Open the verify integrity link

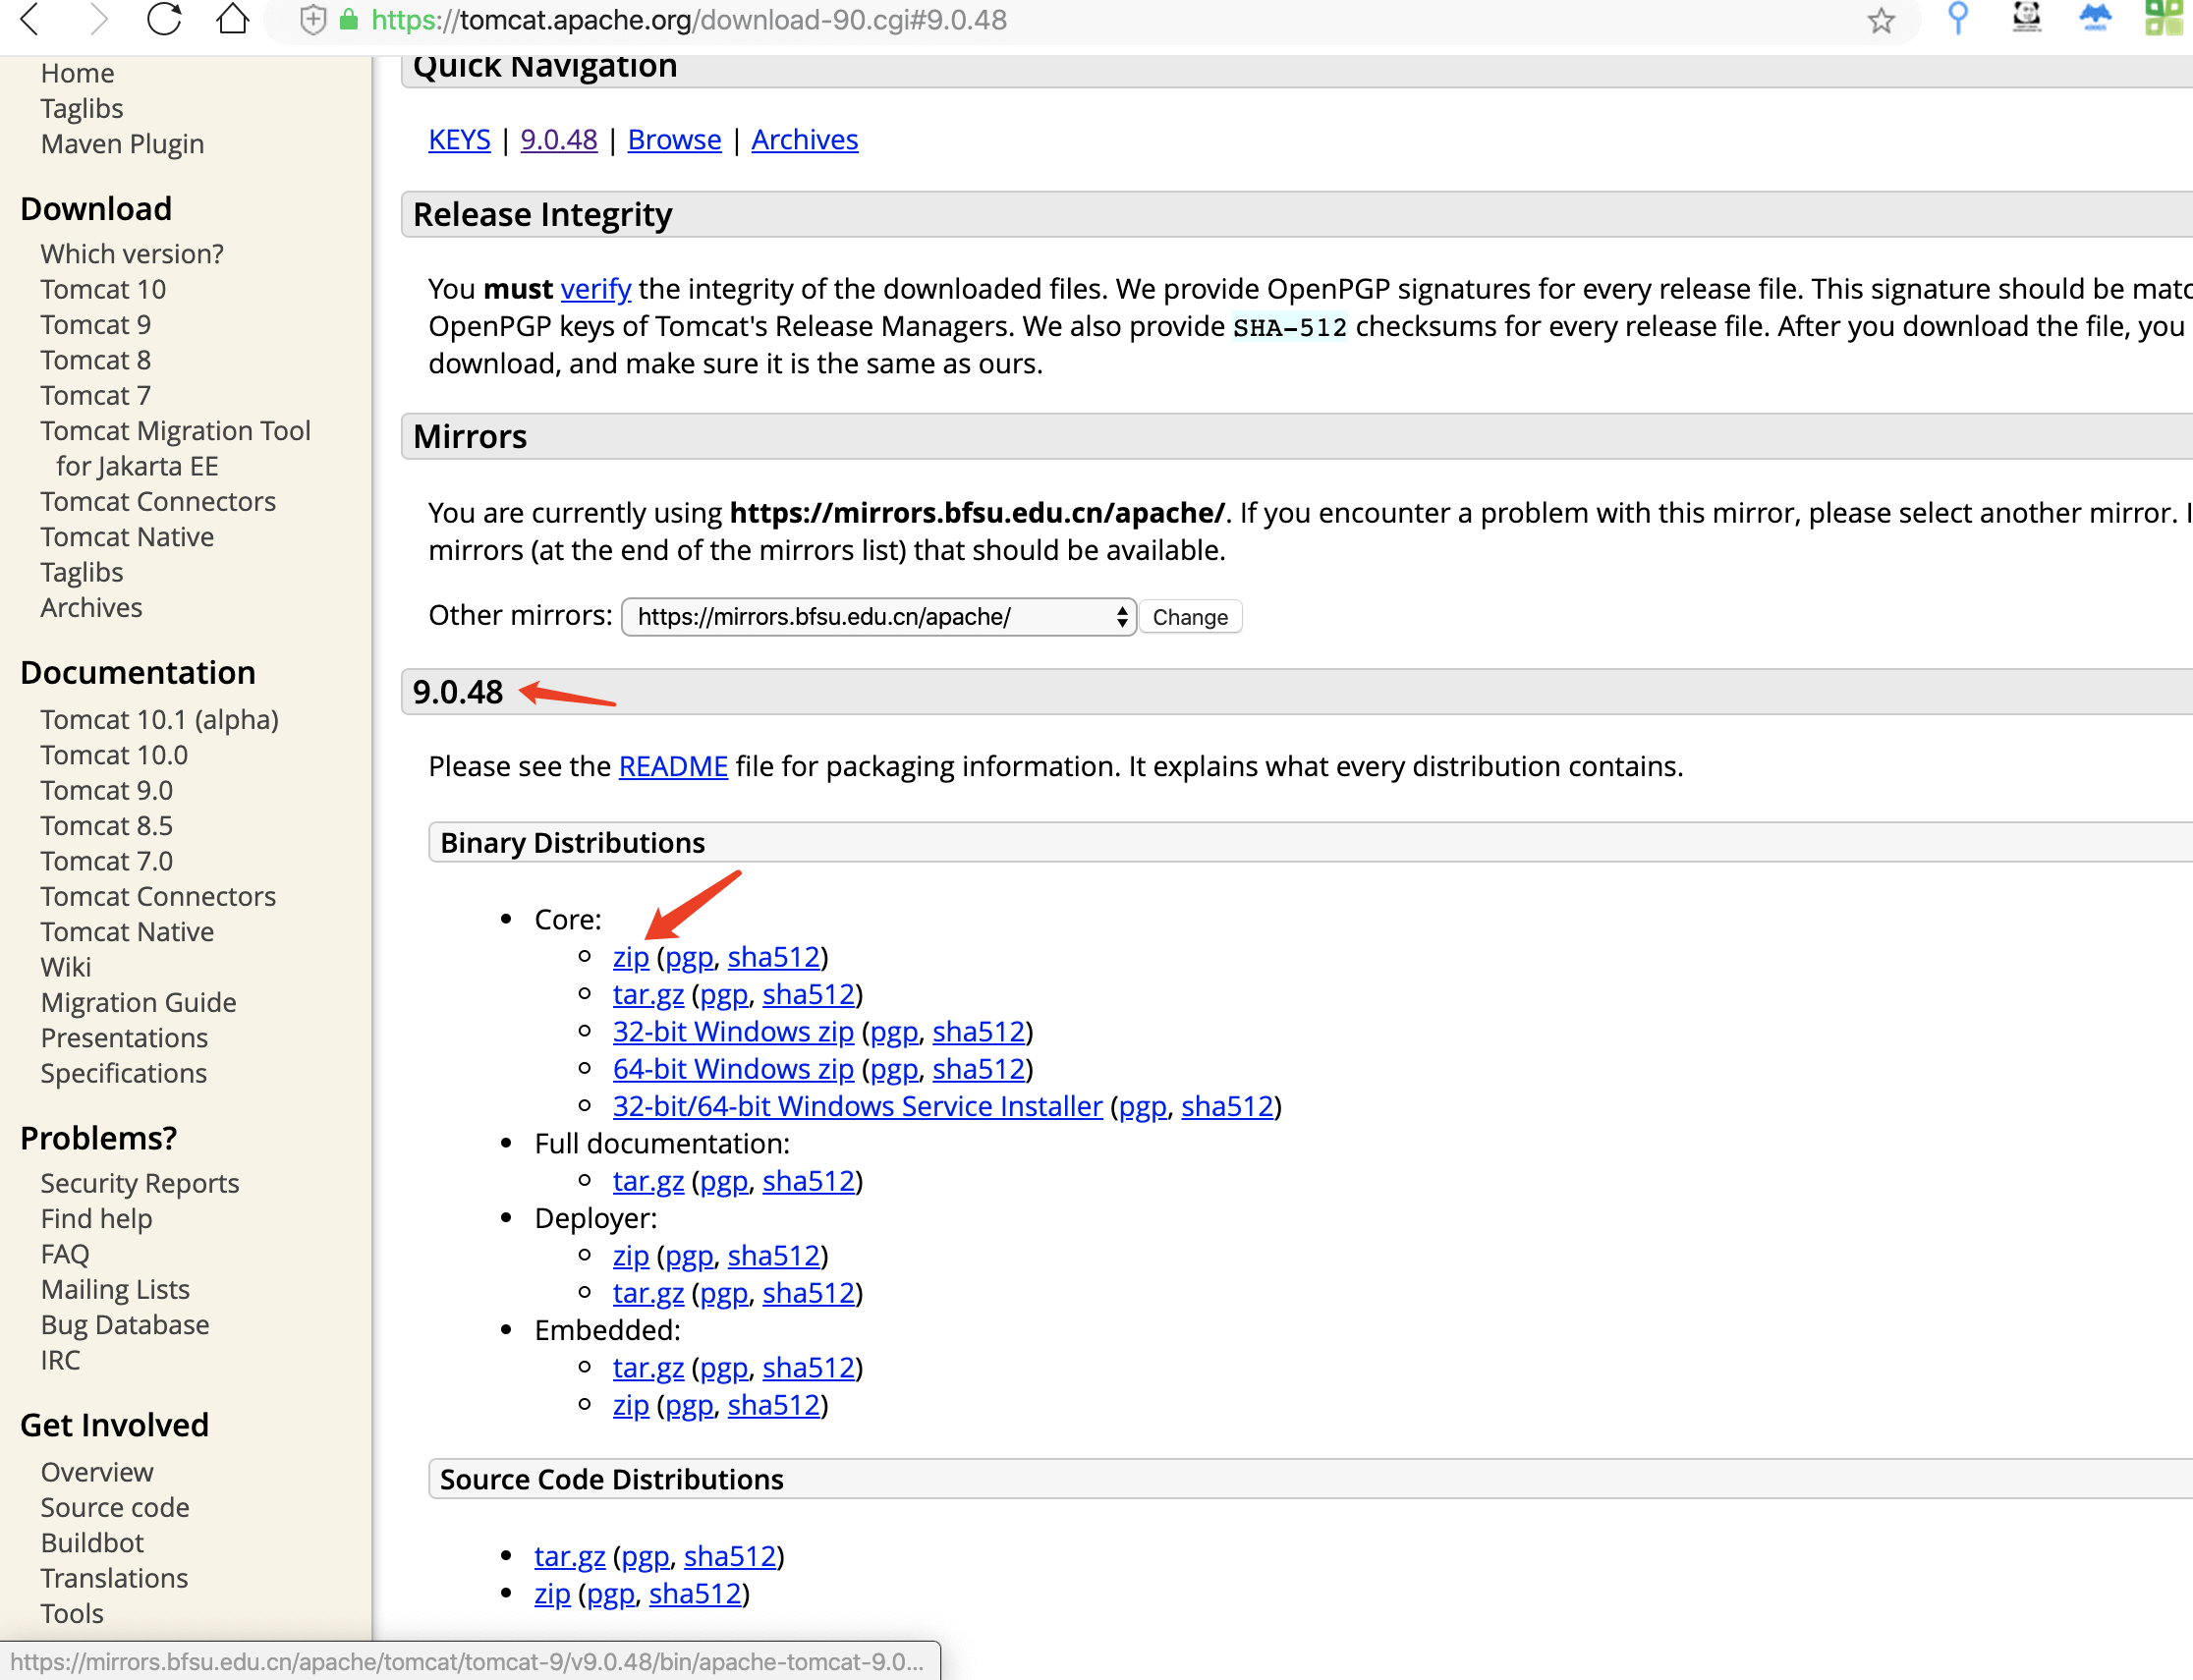595,289
